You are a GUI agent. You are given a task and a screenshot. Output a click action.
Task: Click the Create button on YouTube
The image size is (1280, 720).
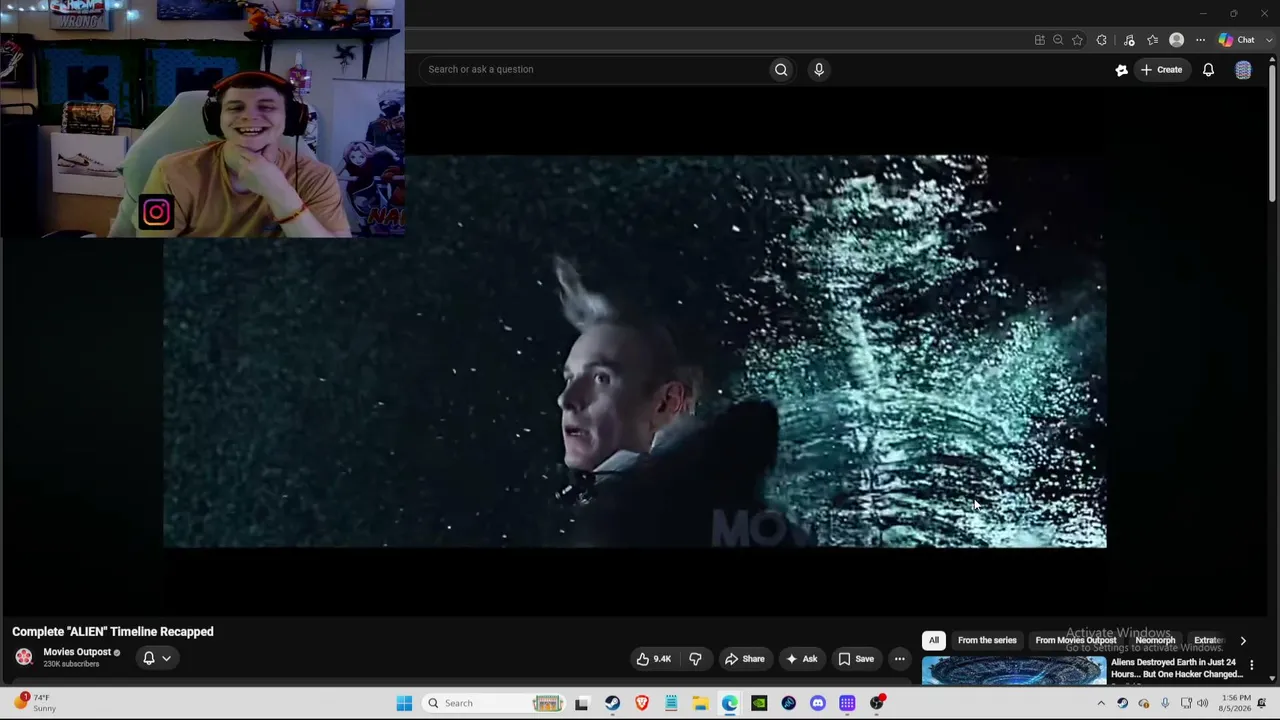point(1161,69)
